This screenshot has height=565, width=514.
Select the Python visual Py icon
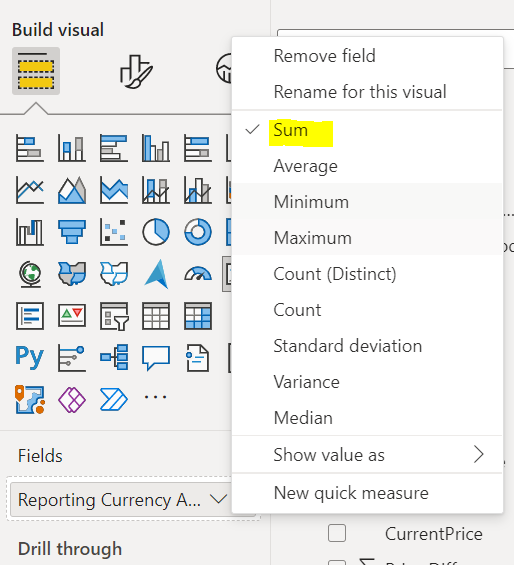tap(30, 357)
